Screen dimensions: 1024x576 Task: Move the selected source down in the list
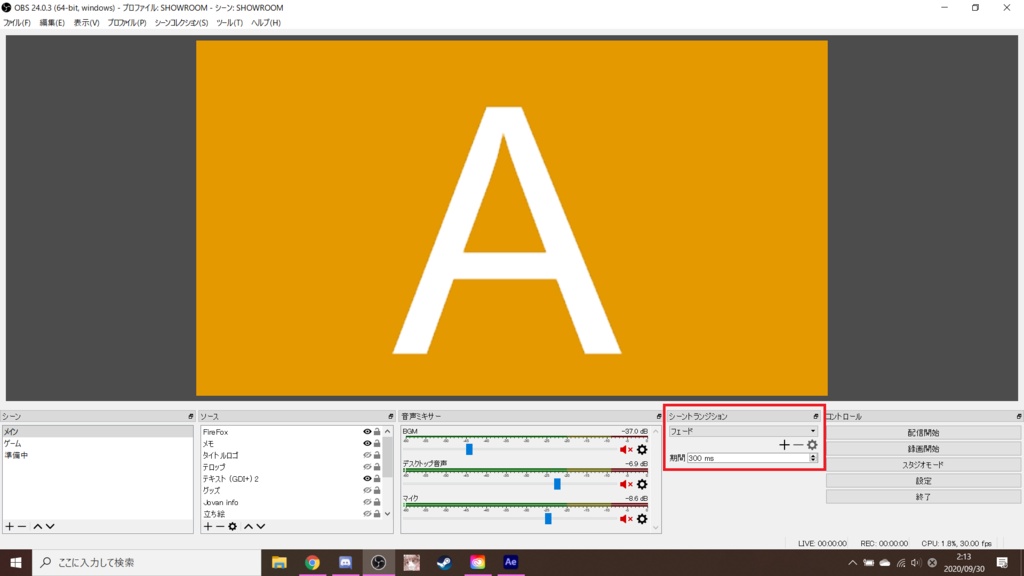[261, 526]
